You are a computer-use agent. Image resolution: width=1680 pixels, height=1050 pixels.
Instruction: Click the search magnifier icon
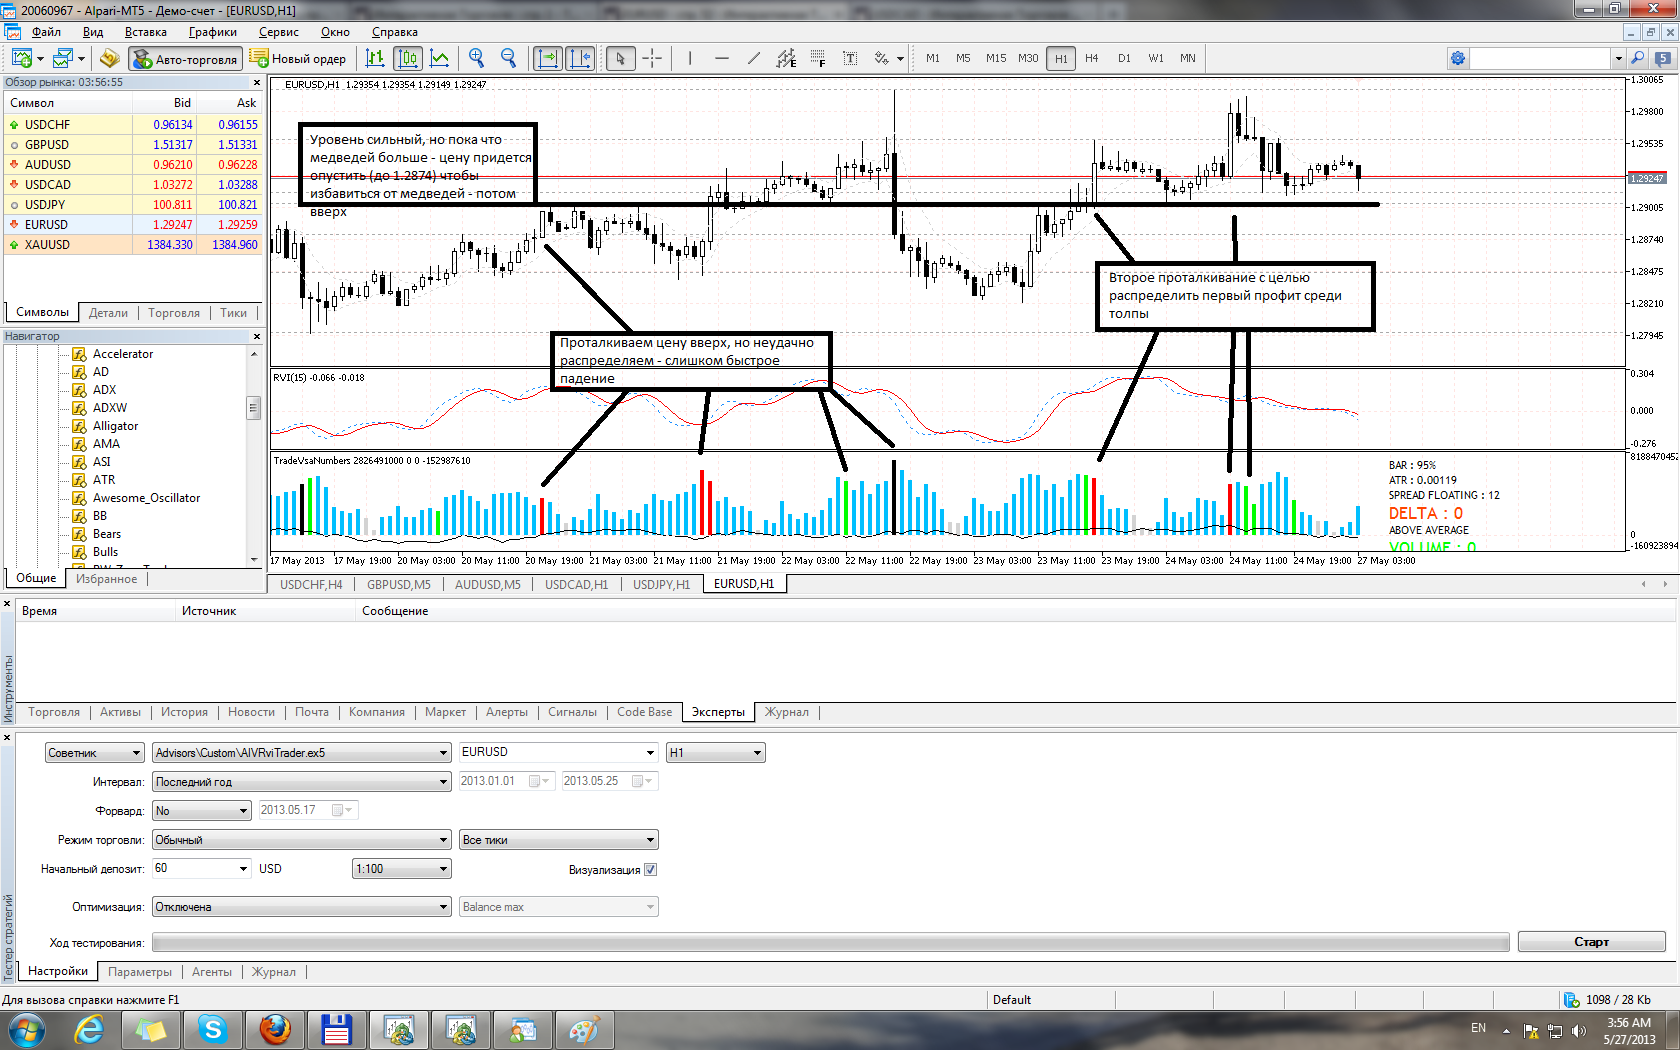point(1638,58)
